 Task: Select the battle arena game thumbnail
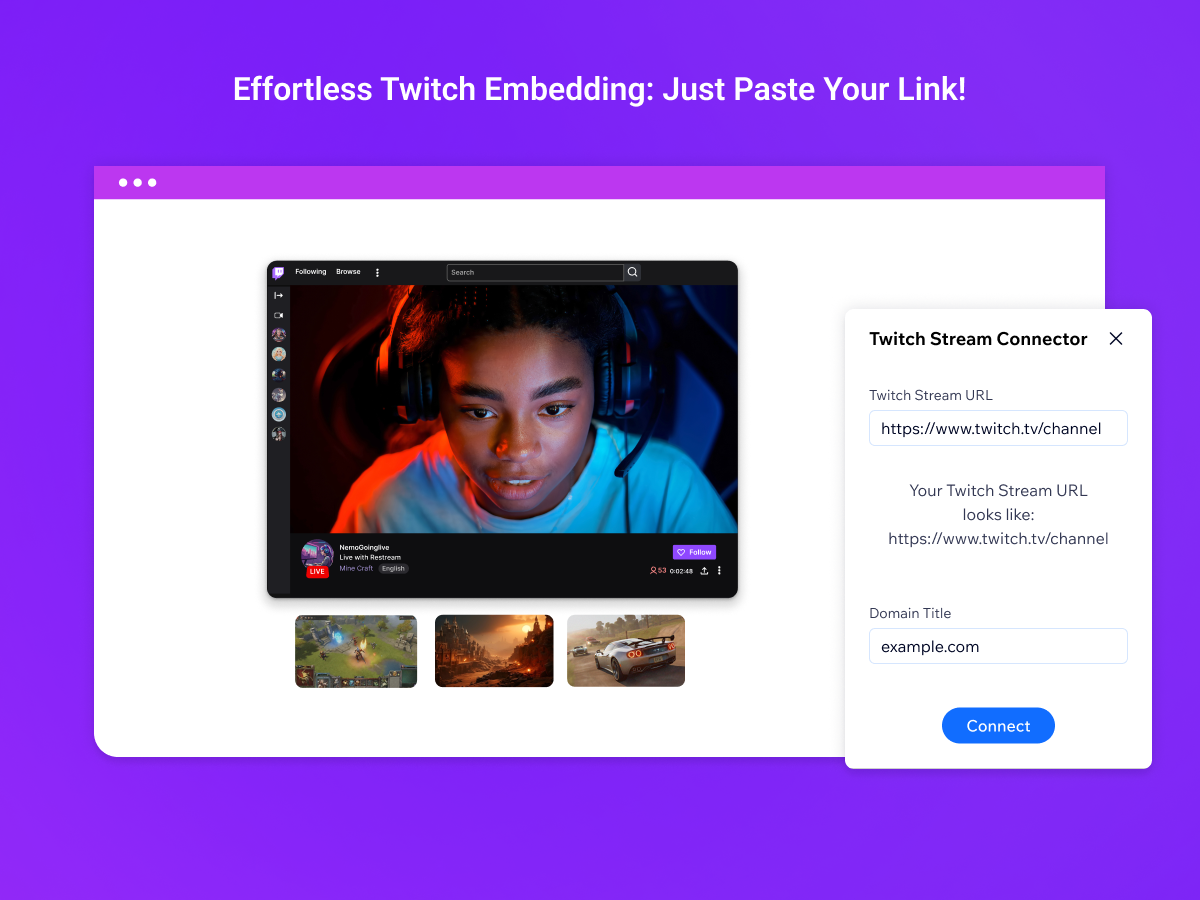tap(356, 651)
